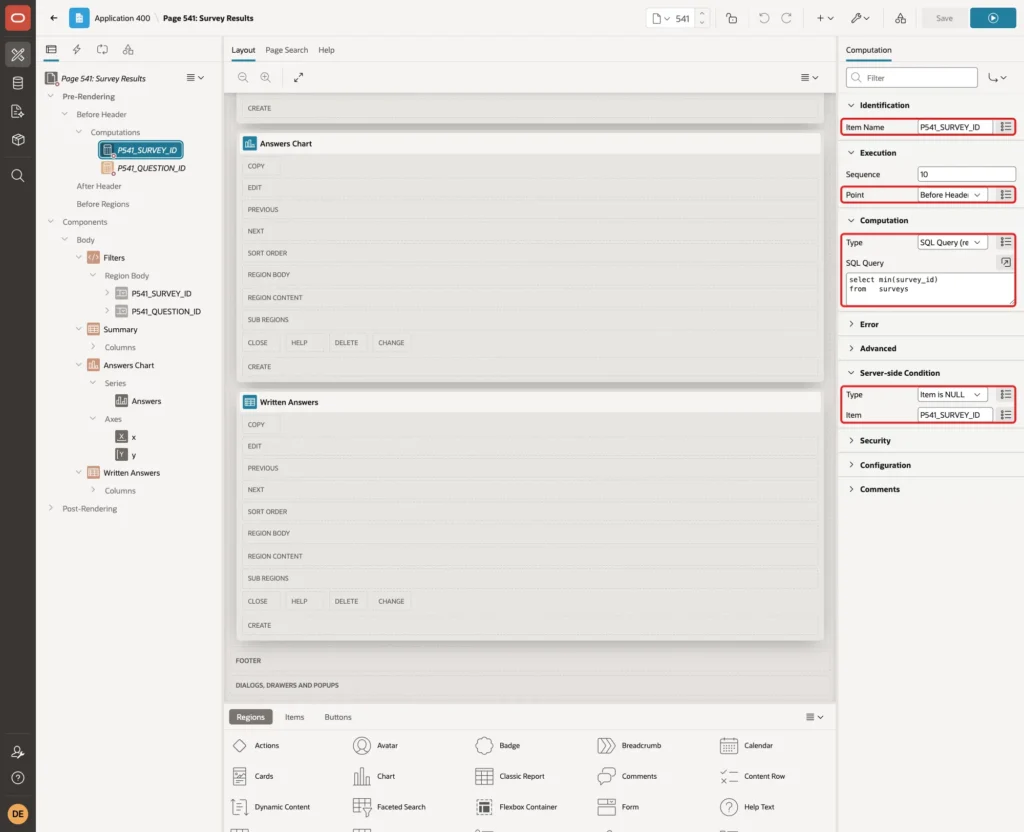Click the page lock icon
The width and height of the screenshot is (1024, 832).
click(731, 18)
